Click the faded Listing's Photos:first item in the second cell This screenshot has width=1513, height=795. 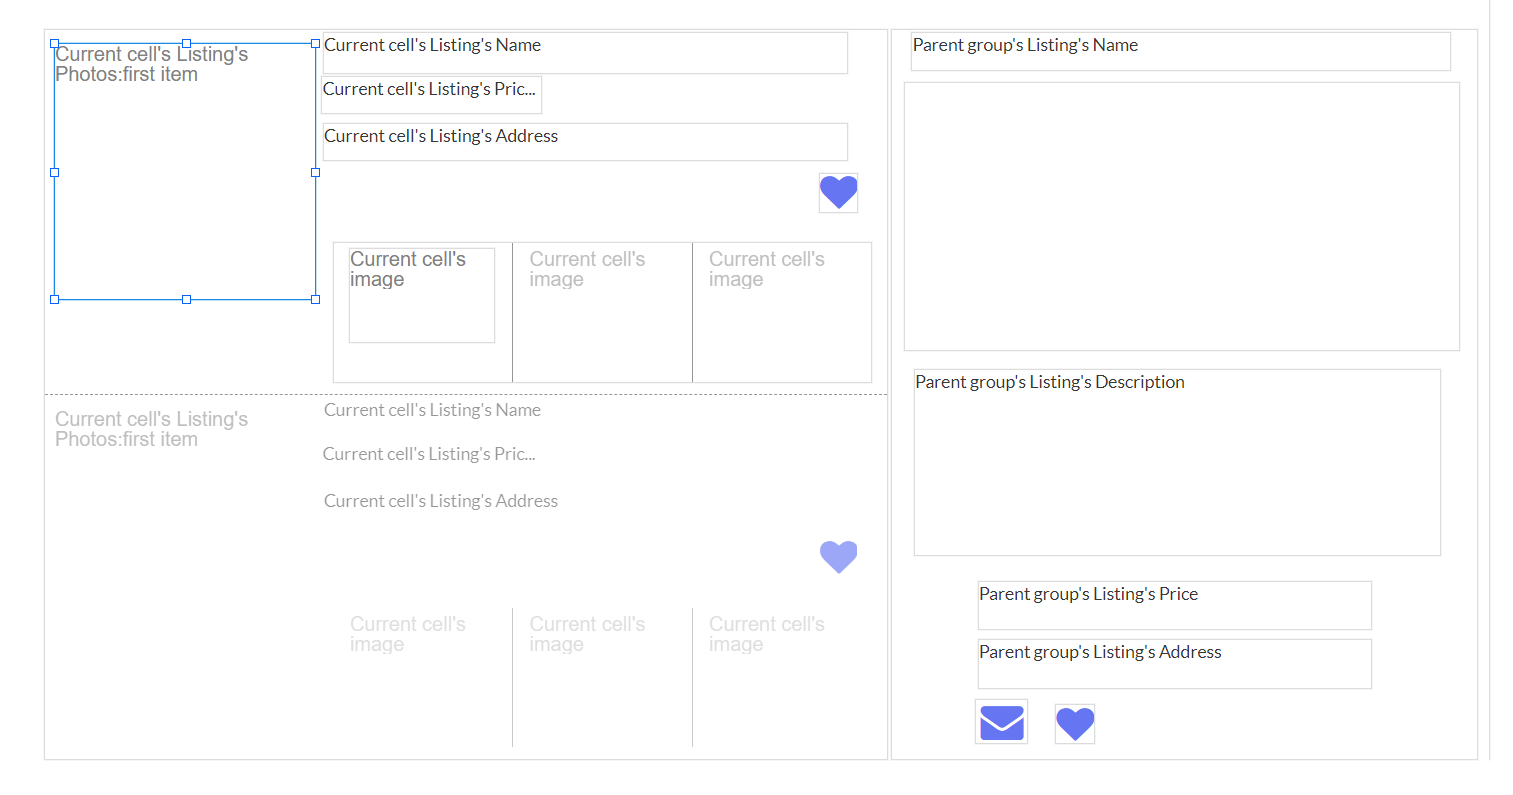tap(150, 430)
